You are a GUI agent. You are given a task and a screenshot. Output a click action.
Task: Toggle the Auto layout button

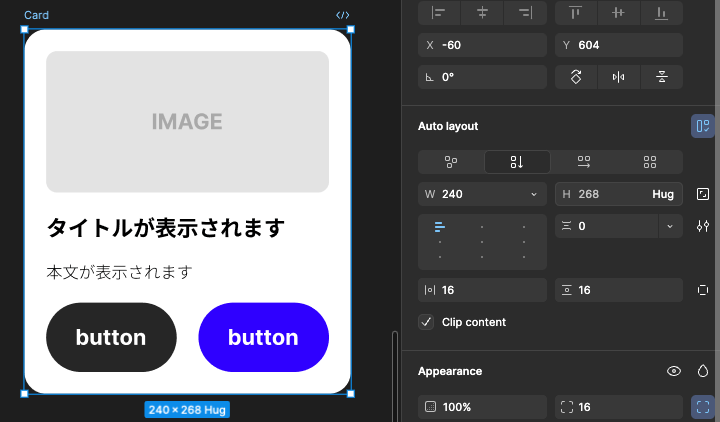[703, 126]
